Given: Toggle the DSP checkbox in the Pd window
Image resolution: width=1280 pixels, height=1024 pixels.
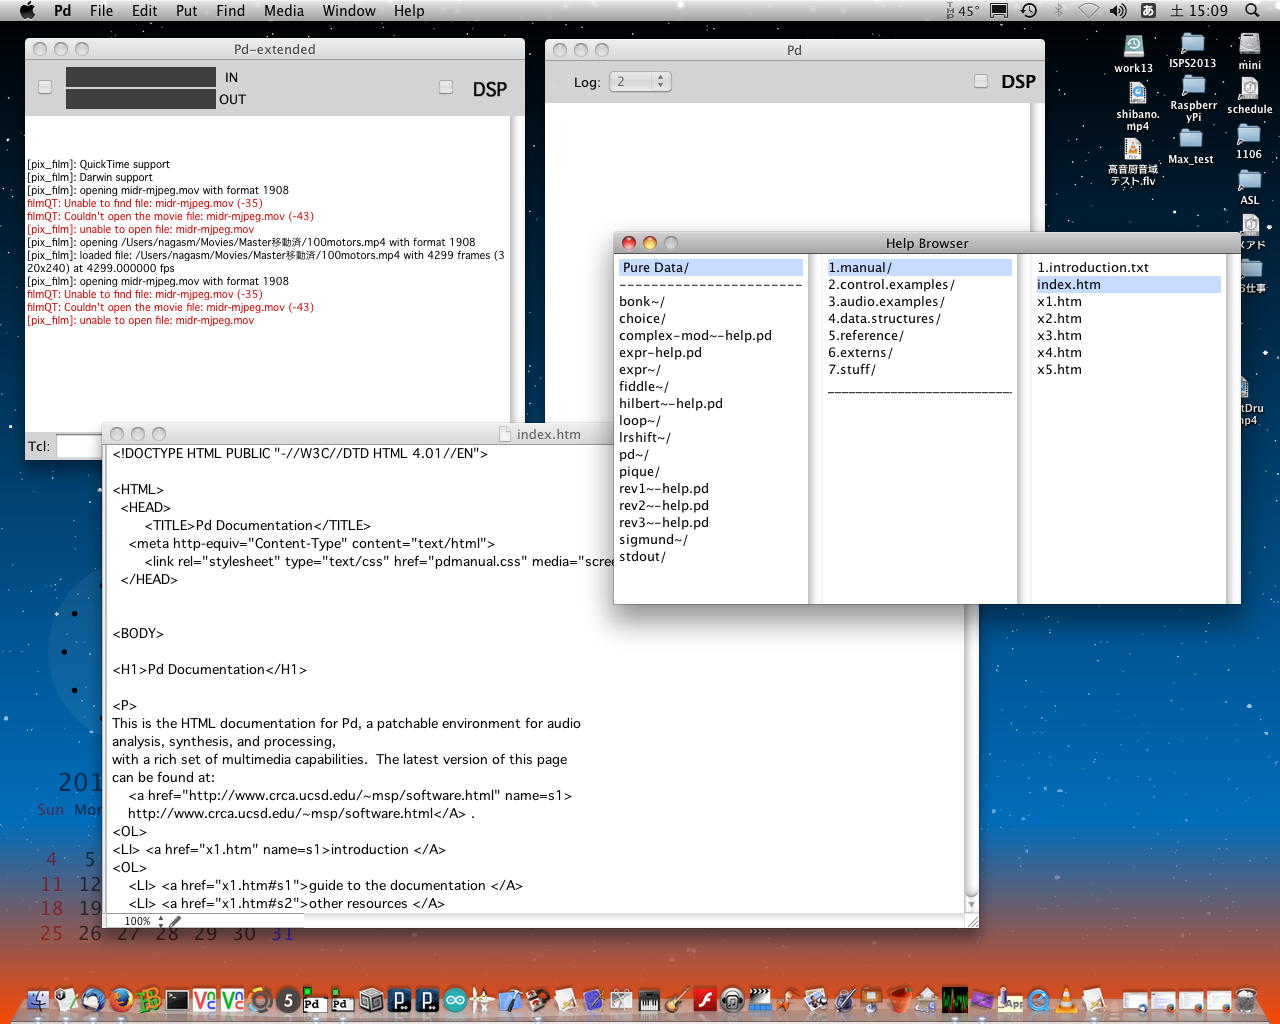Looking at the screenshot, I should [x=981, y=81].
